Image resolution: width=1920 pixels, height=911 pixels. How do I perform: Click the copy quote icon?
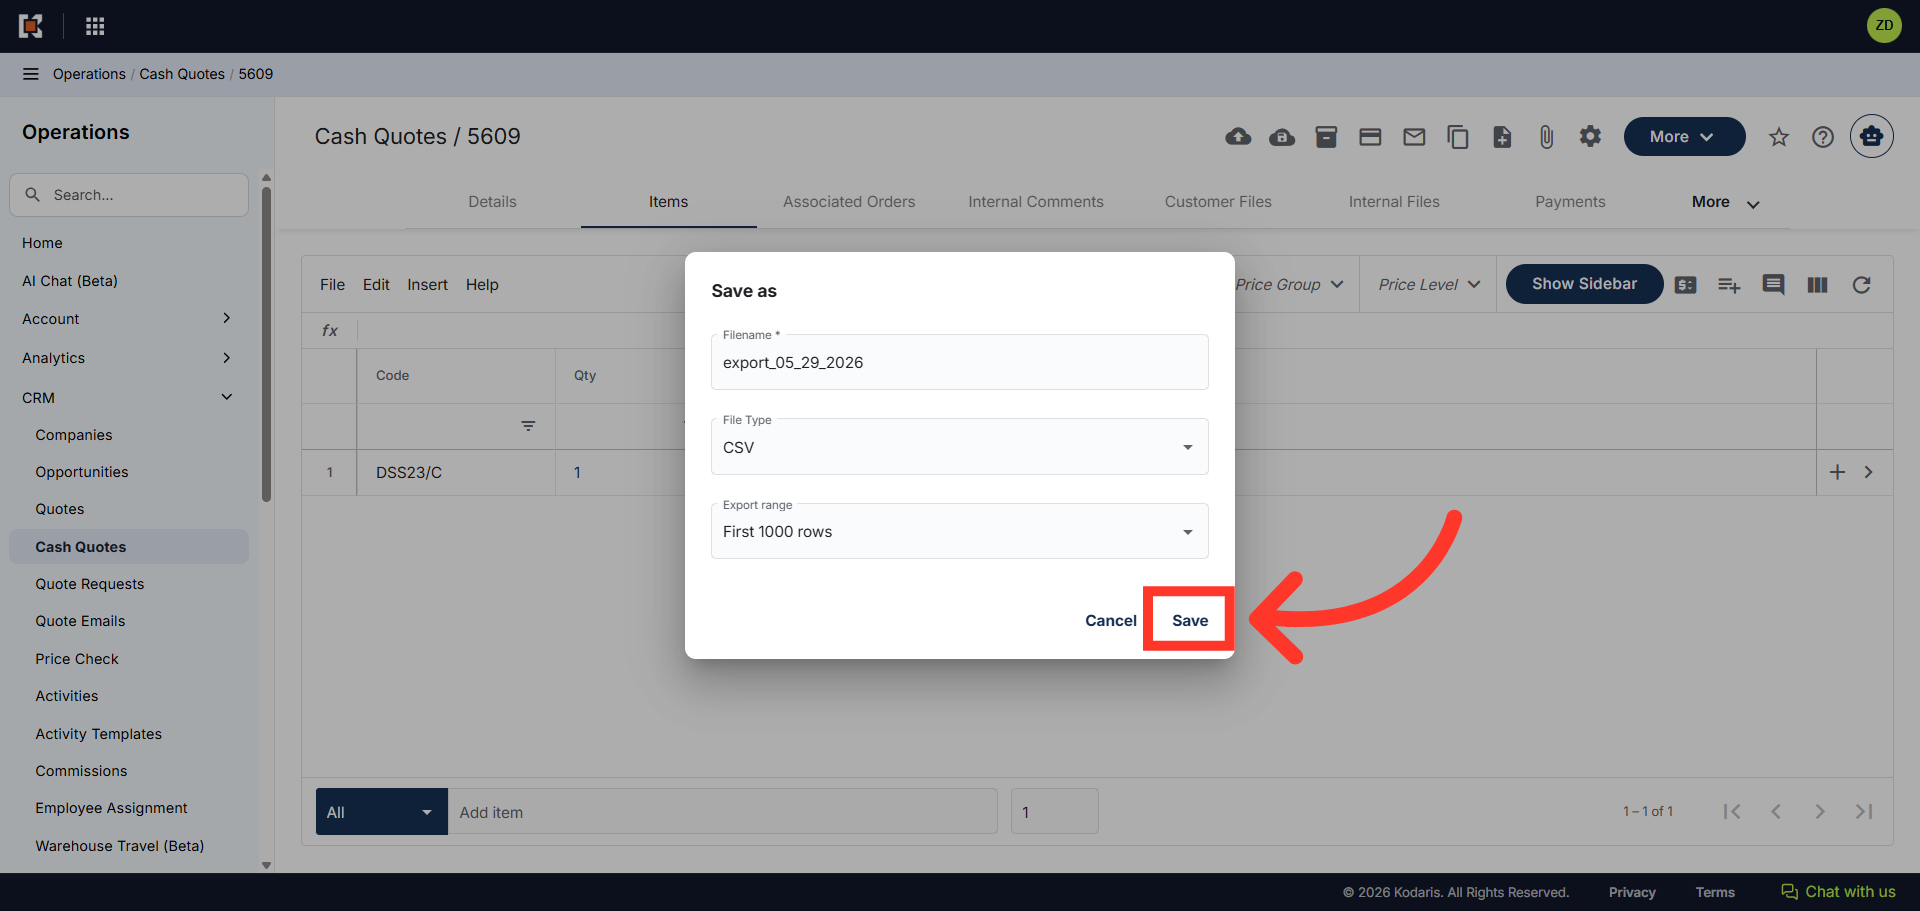[1458, 137]
